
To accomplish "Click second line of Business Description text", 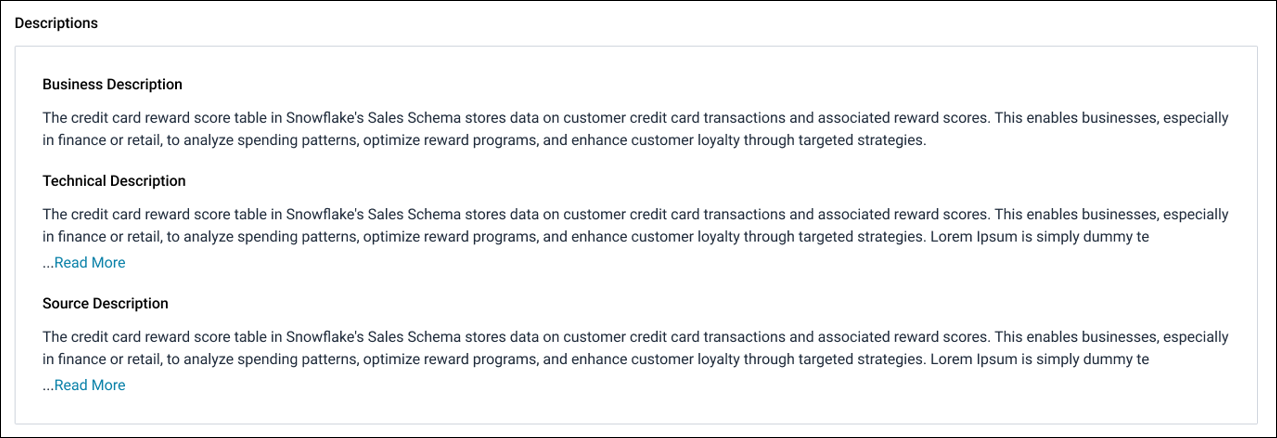I will click(x=485, y=141).
